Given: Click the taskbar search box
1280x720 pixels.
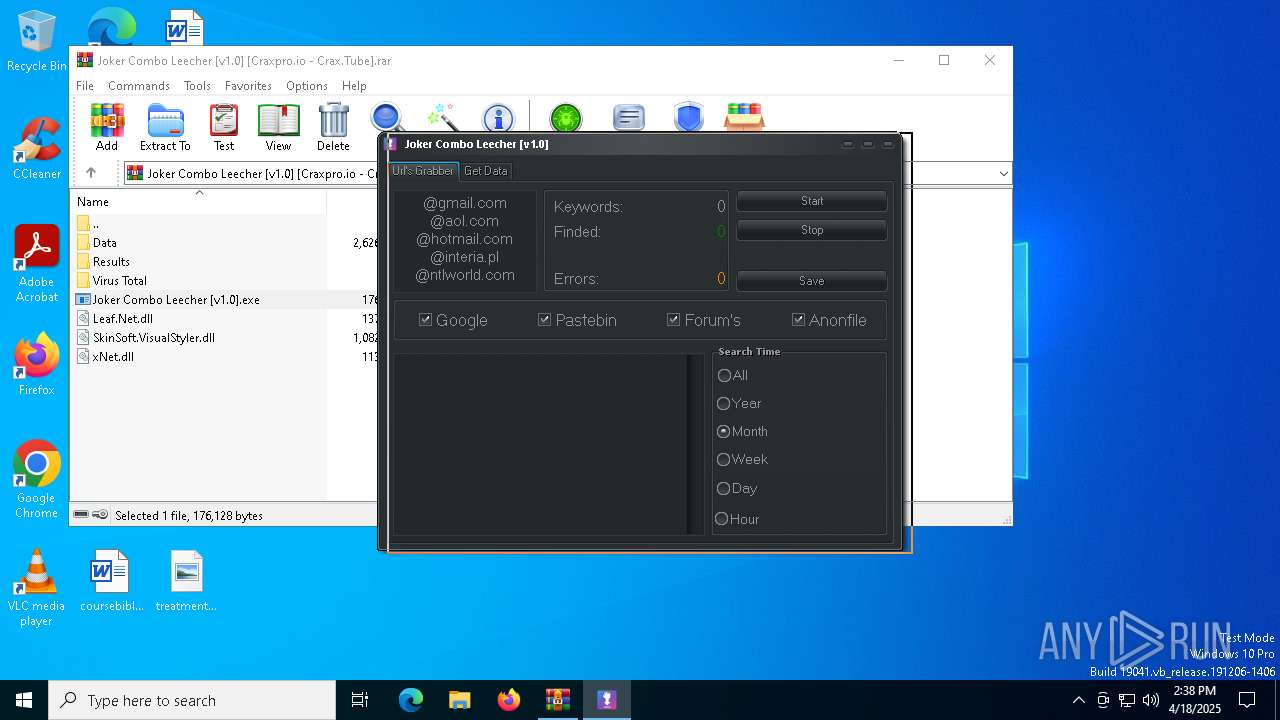Looking at the screenshot, I should pyautogui.click(x=192, y=700).
